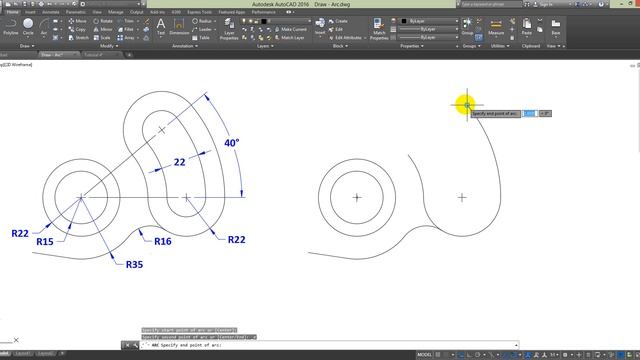Select the Circle tool
The width and height of the screenshot is (640, 360).
tap(28, 27)
